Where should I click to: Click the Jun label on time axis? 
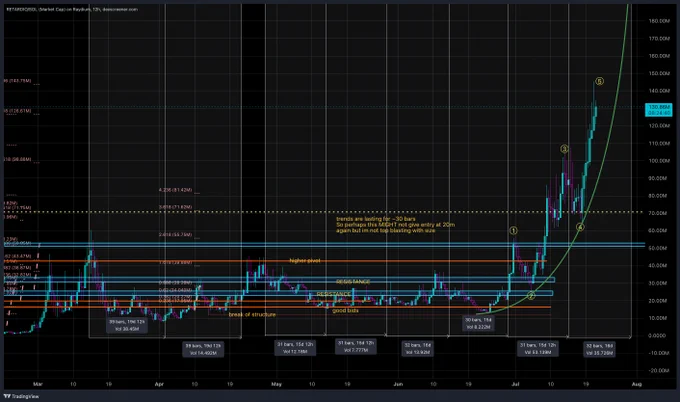tap(398, 384)
